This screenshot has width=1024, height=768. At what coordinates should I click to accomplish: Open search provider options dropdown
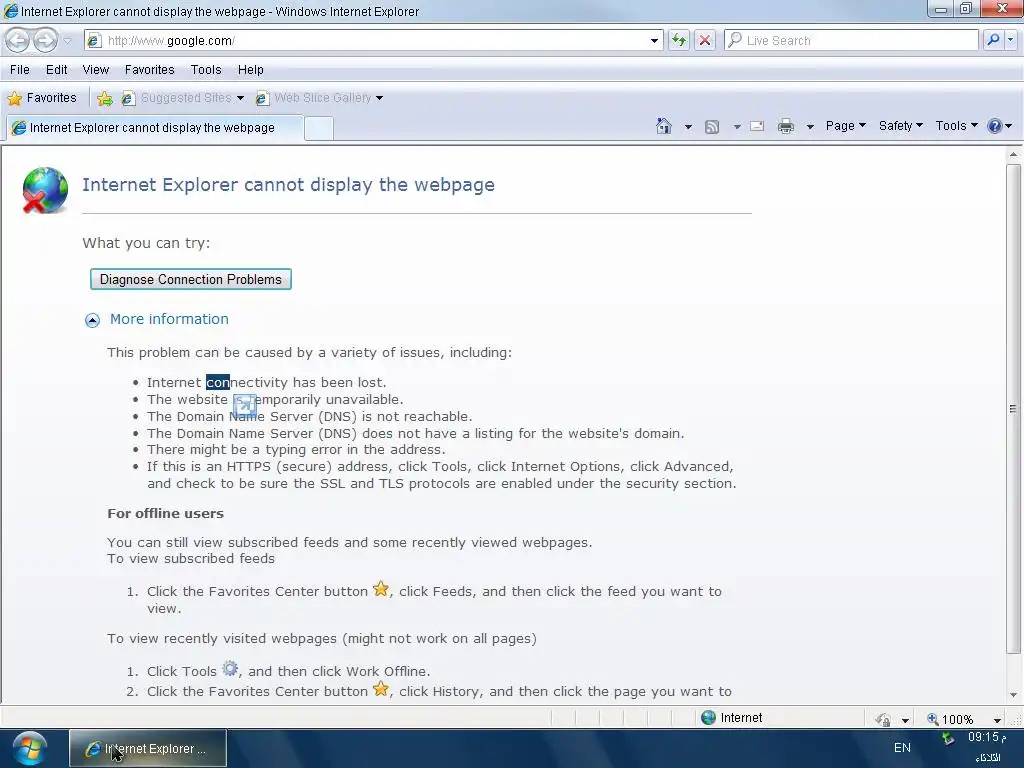[x=1010, y=40]
